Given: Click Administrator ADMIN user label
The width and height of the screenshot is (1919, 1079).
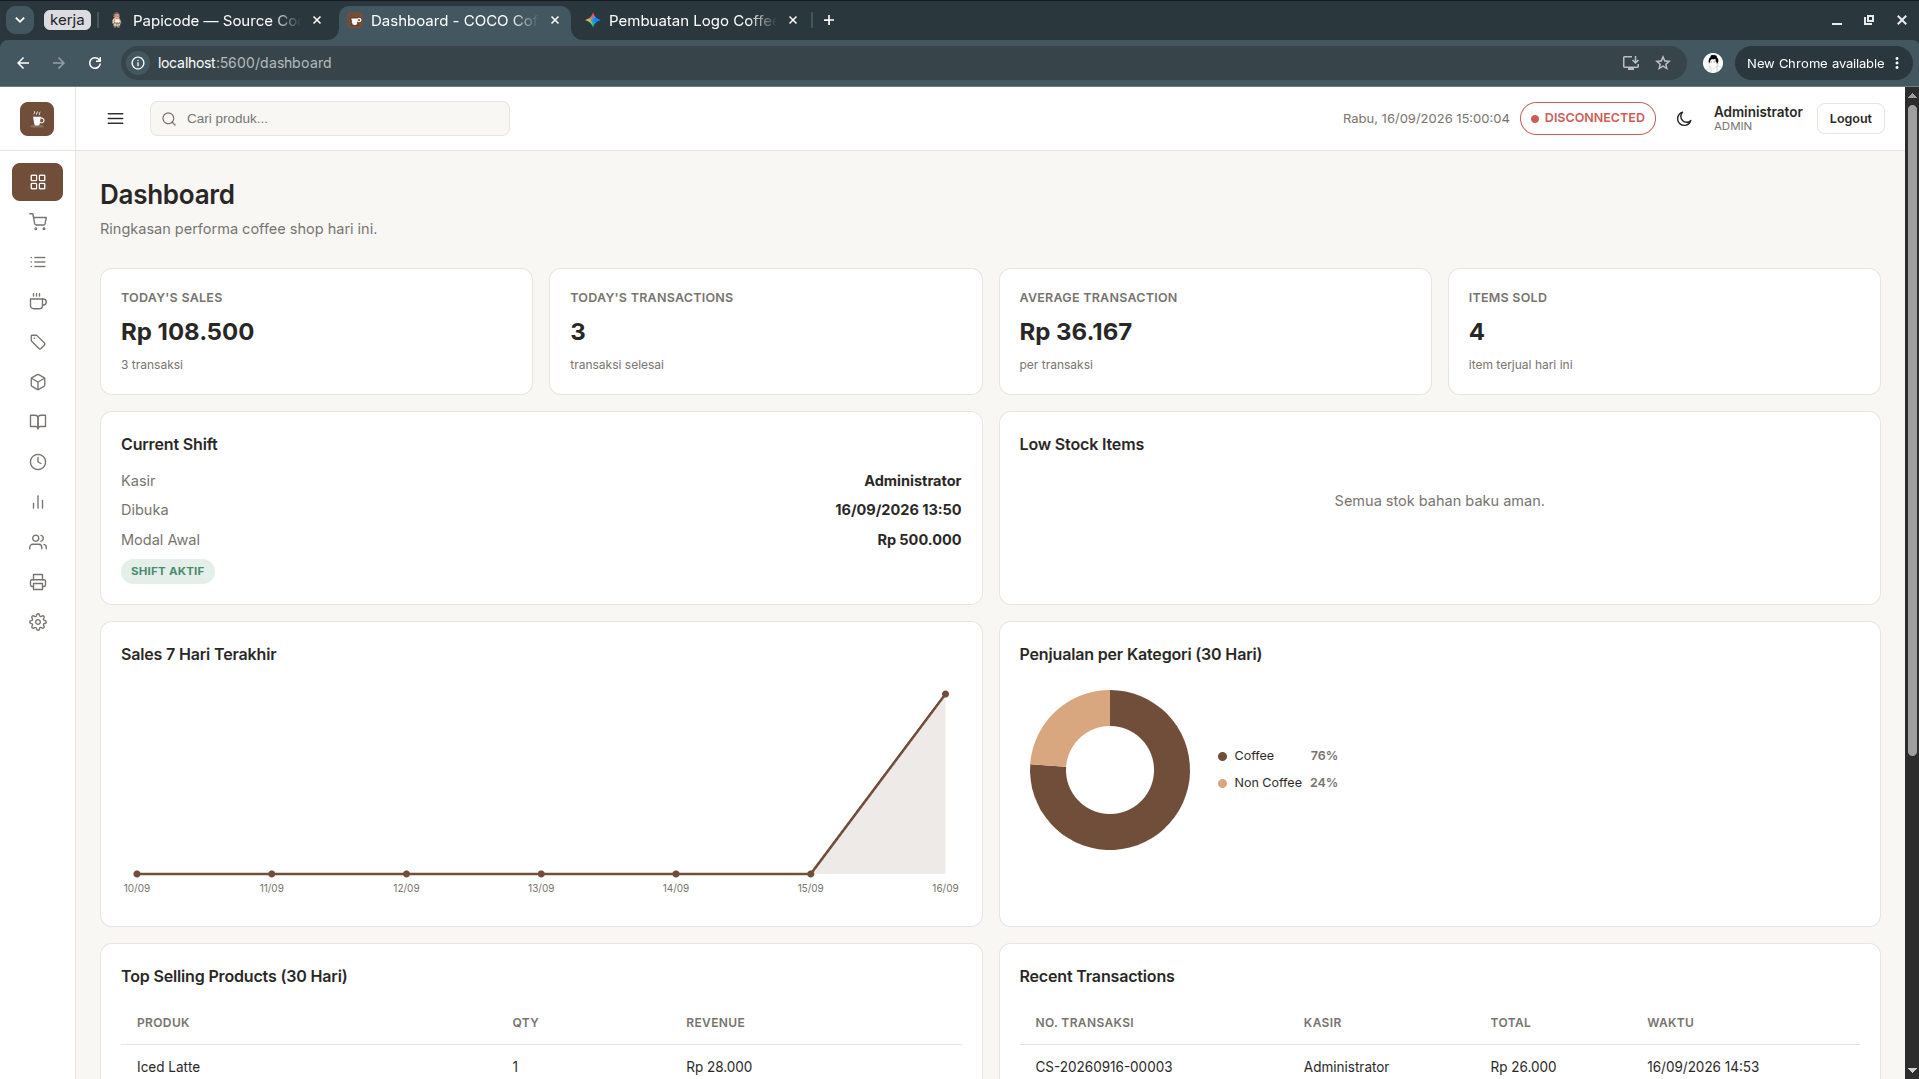Looking at the screenshot, I should click(x=1757, y=118).
